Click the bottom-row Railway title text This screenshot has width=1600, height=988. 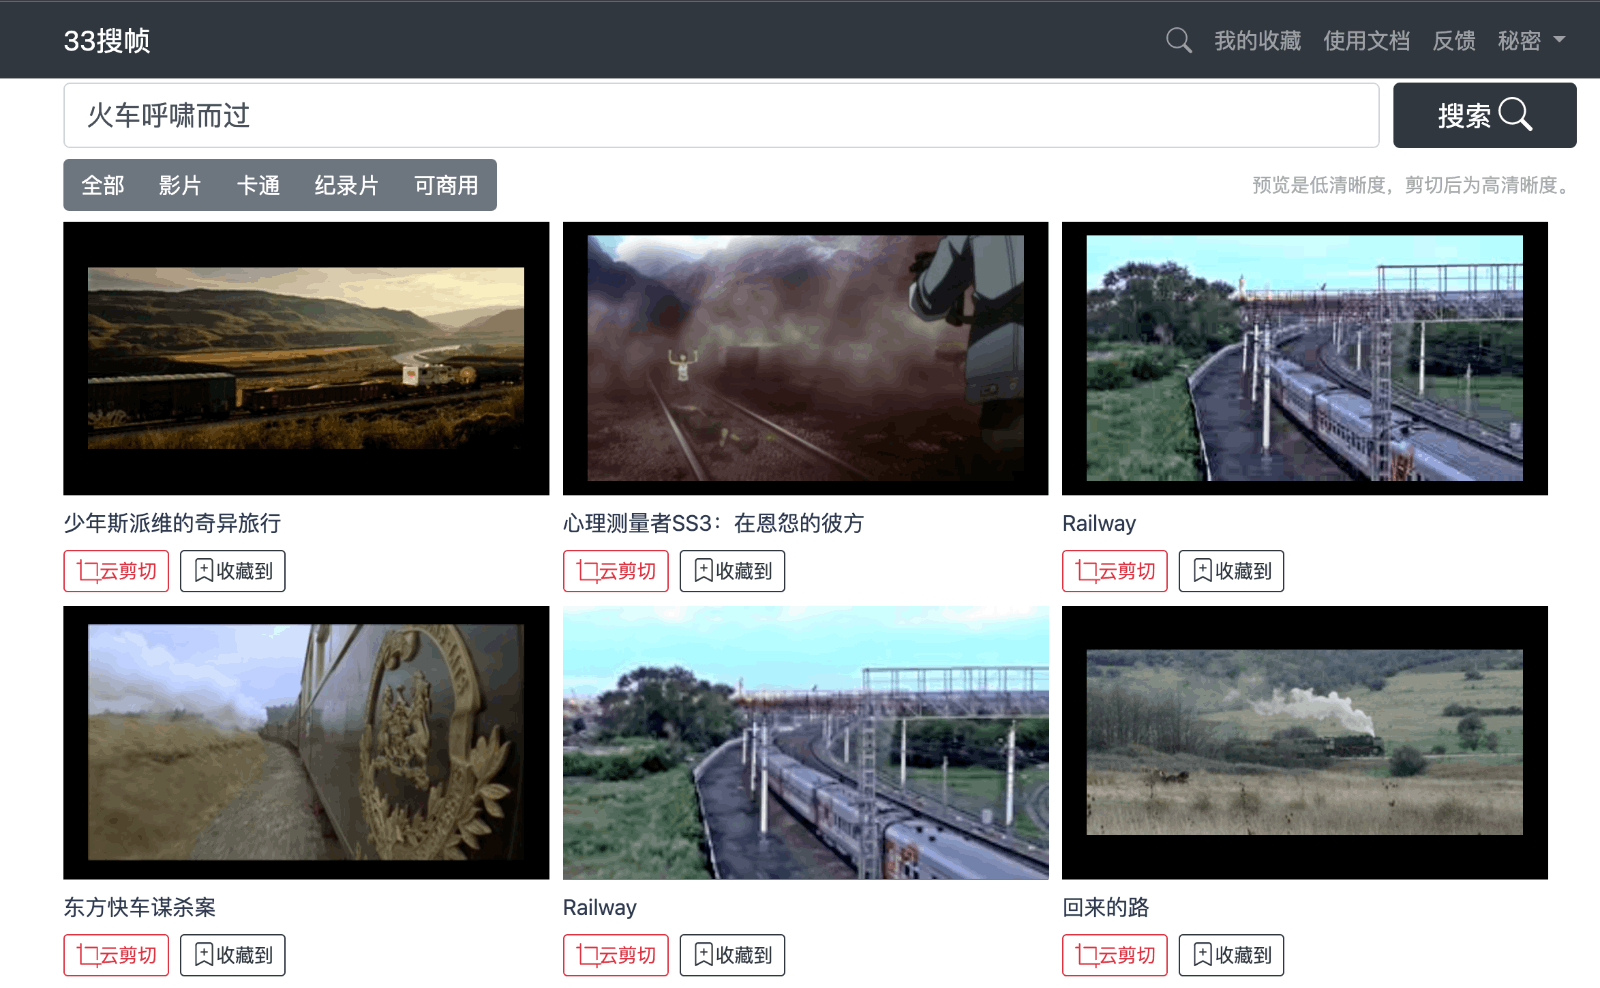point(600,907)
